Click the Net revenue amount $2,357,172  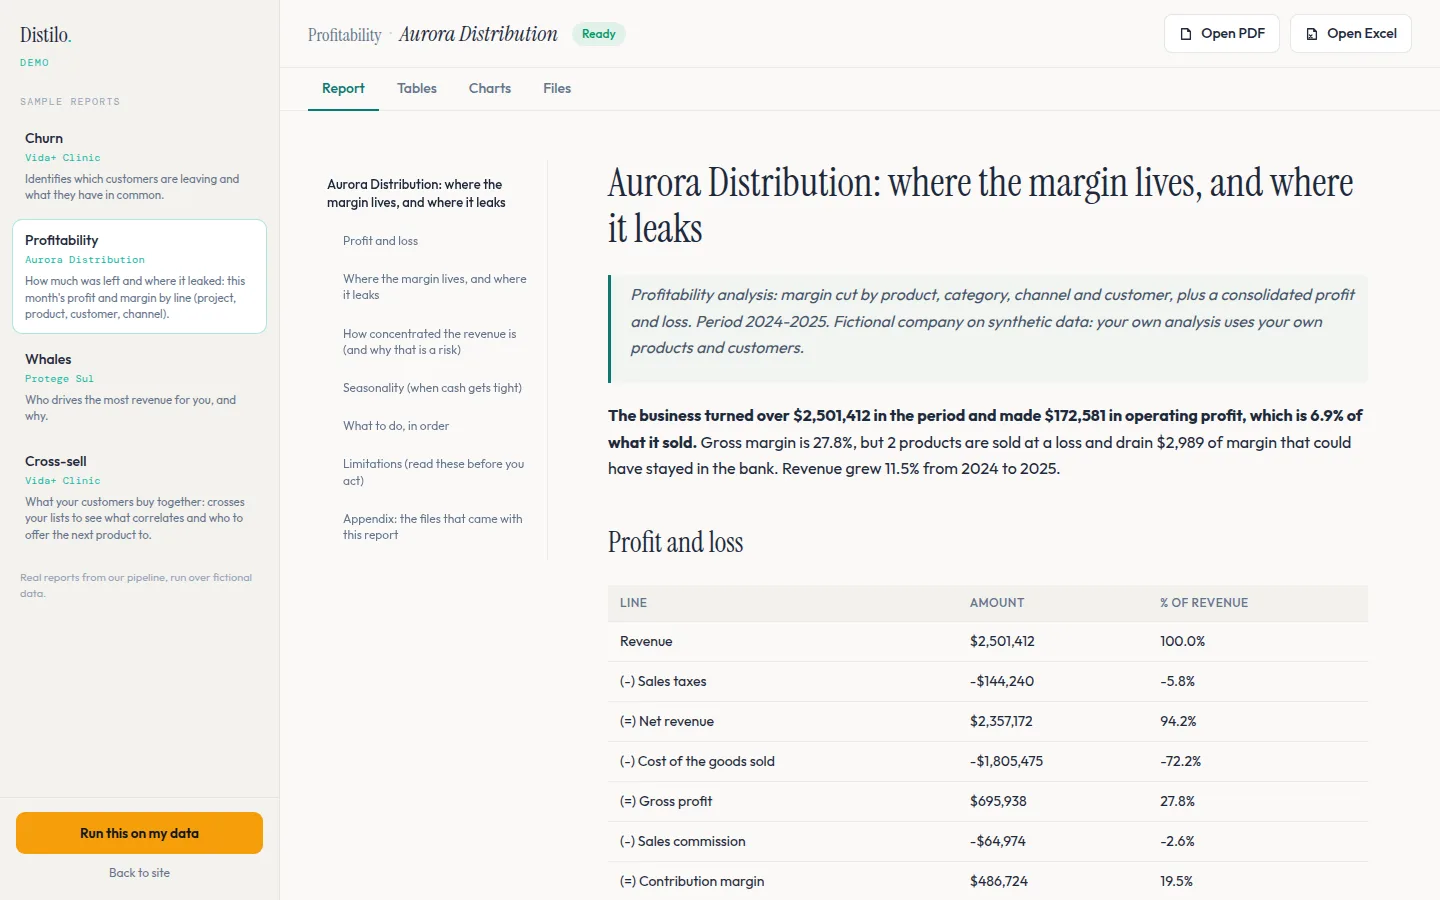click(1001, 722)
